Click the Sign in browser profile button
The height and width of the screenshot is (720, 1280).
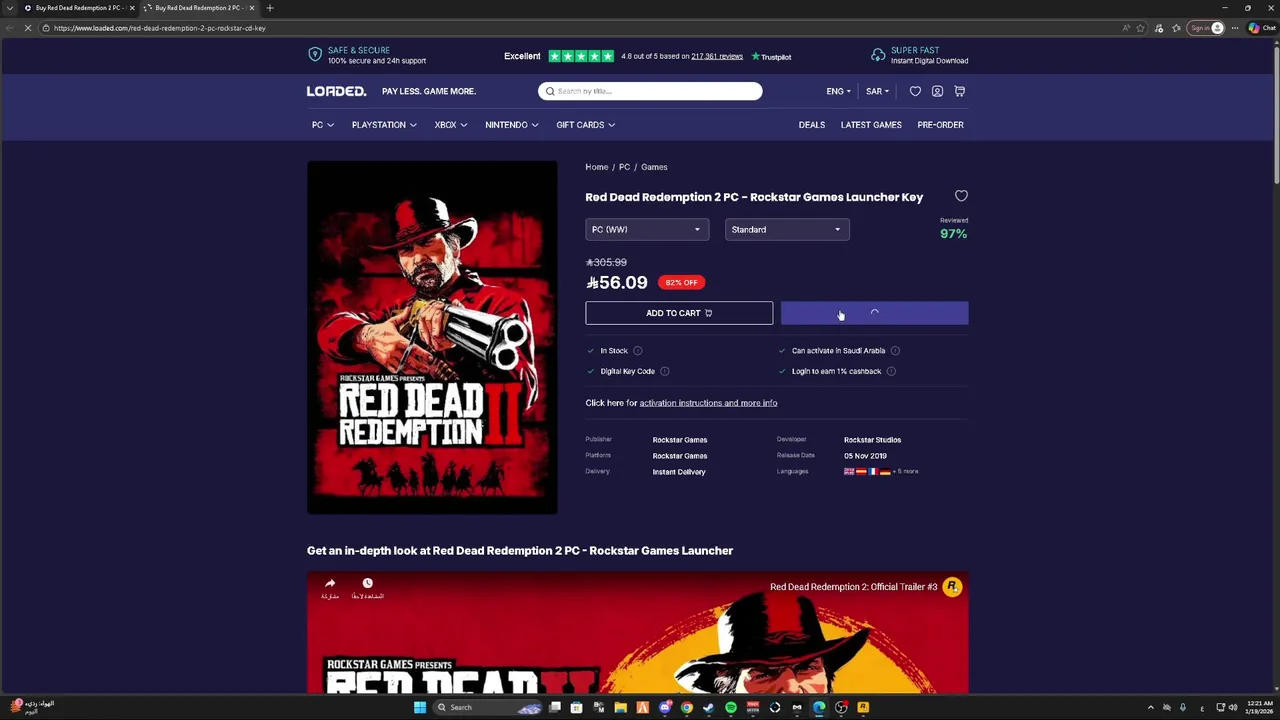tap(1206, 28)
